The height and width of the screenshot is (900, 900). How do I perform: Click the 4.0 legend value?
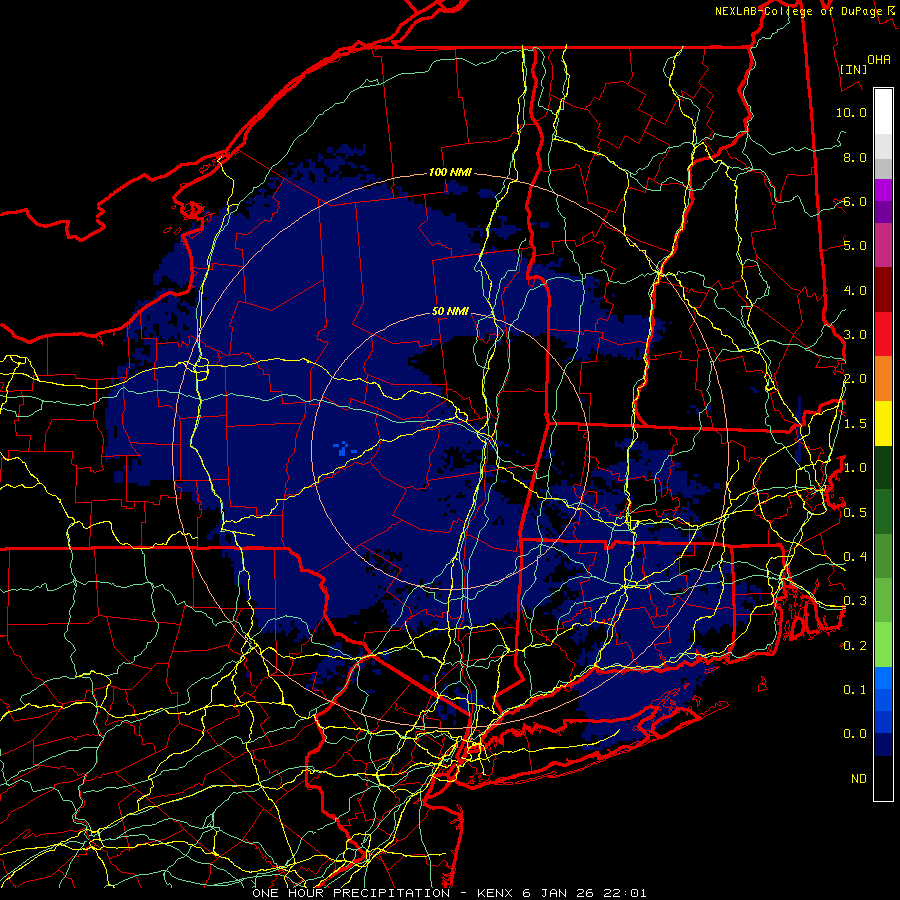pyautogui.click(x=855, y=290)
